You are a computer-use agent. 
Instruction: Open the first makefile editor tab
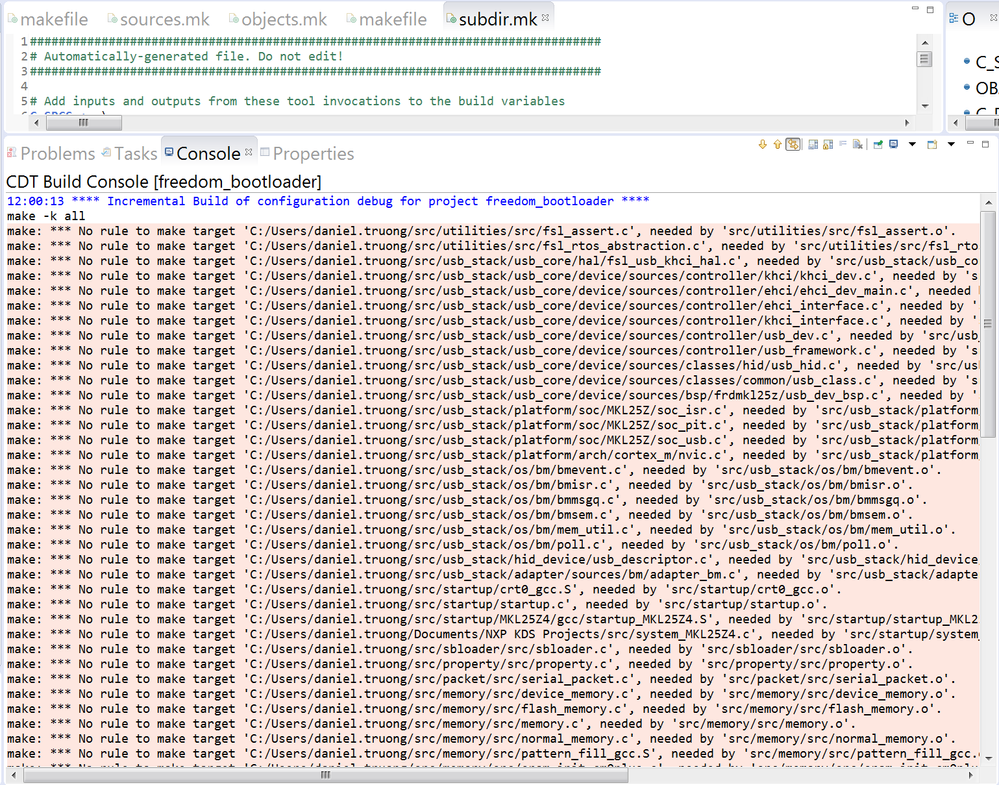pos(48,19)
